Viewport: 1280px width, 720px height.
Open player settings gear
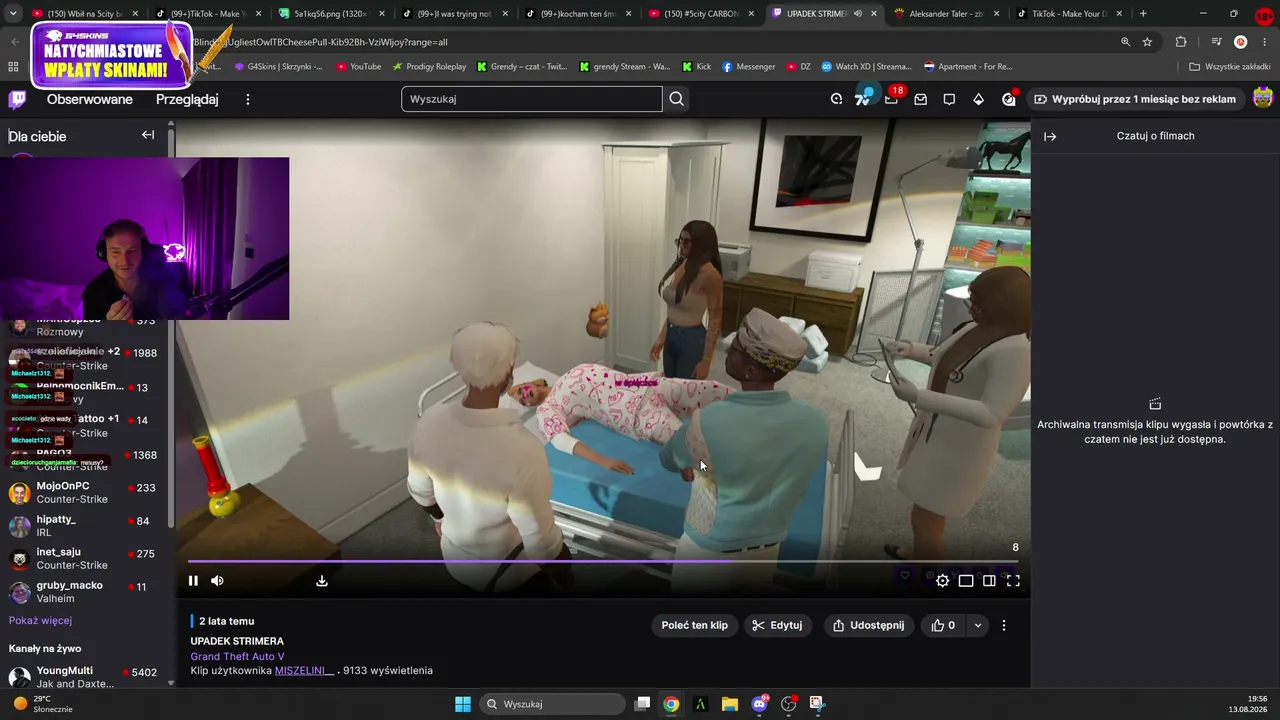(942, 580)
